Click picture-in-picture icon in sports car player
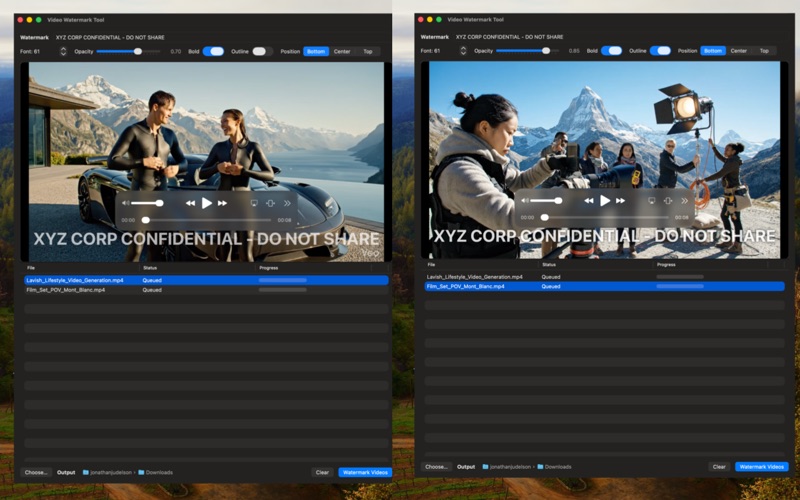Image resolution: width=800 pixels, height=500 pixels. (270, 203)
